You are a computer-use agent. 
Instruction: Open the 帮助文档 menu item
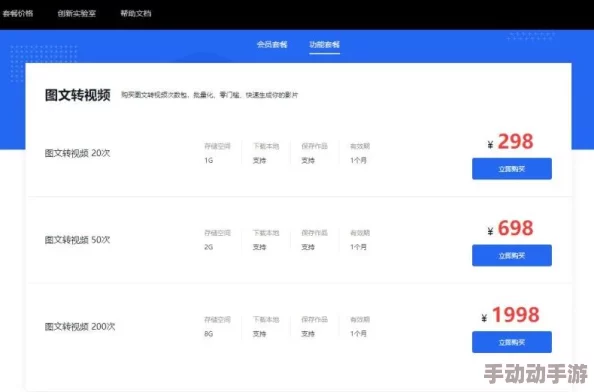pyautogui.click(x=136, y=14)
